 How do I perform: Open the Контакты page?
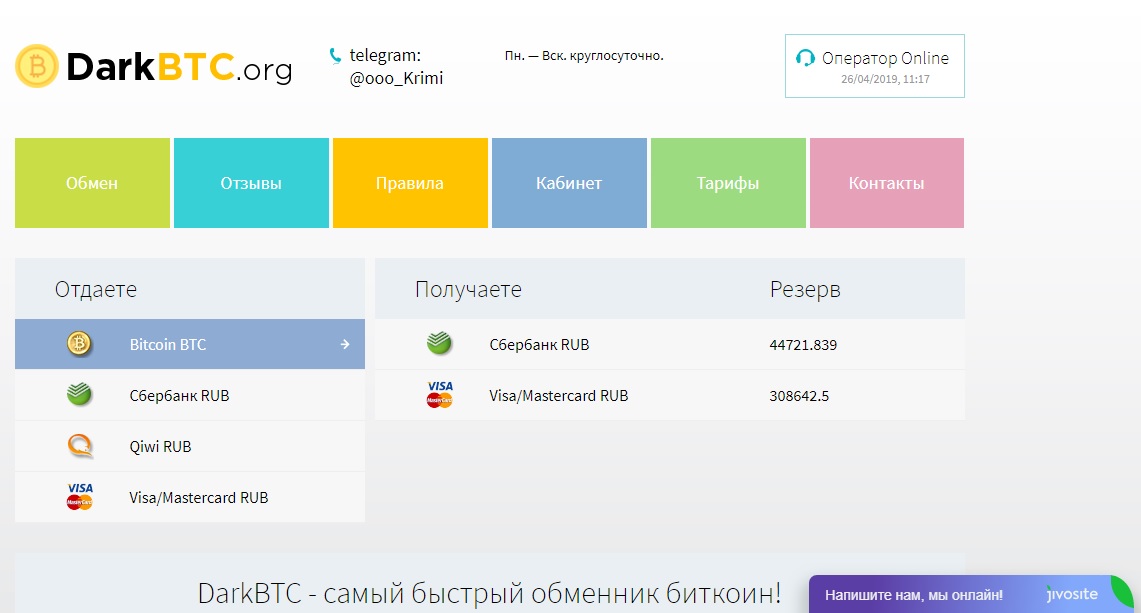click(x=887, y=183)
